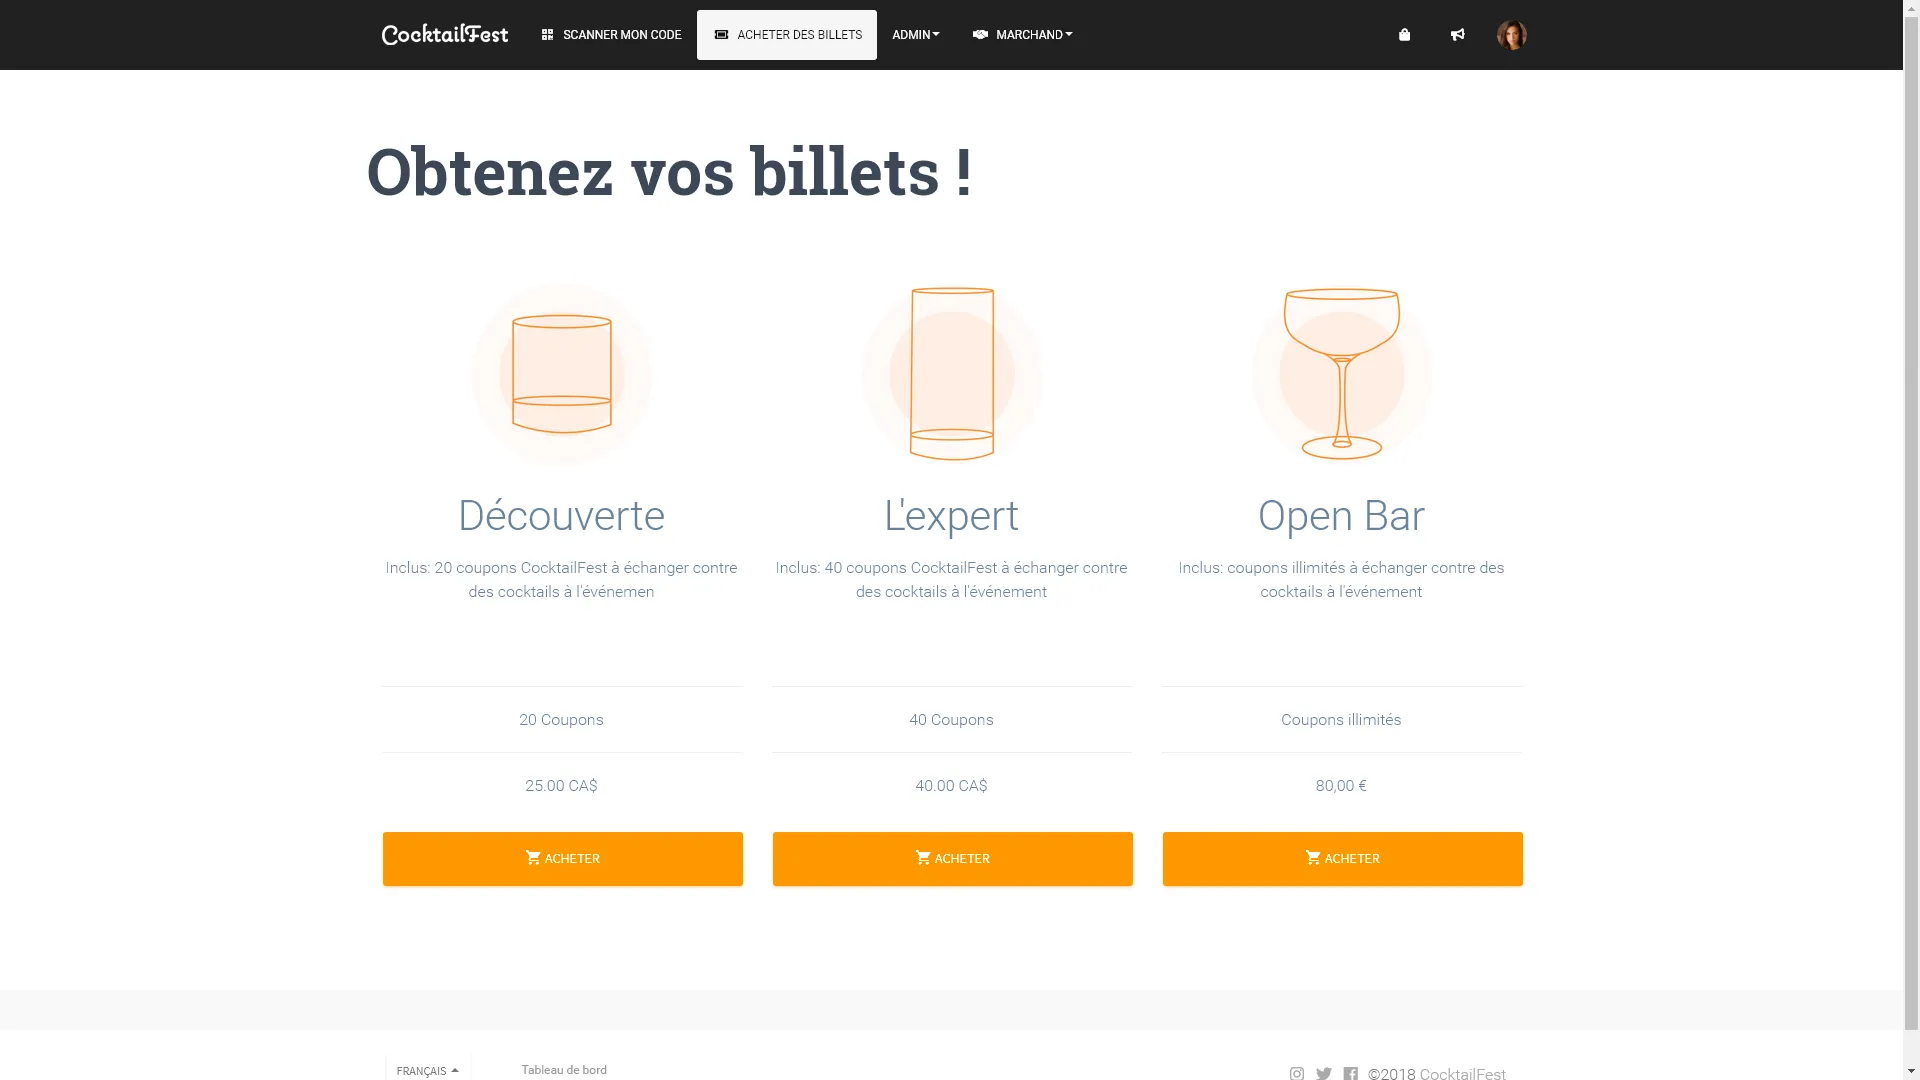Click the Facebook icon in footer

tap(1350, 1073)
